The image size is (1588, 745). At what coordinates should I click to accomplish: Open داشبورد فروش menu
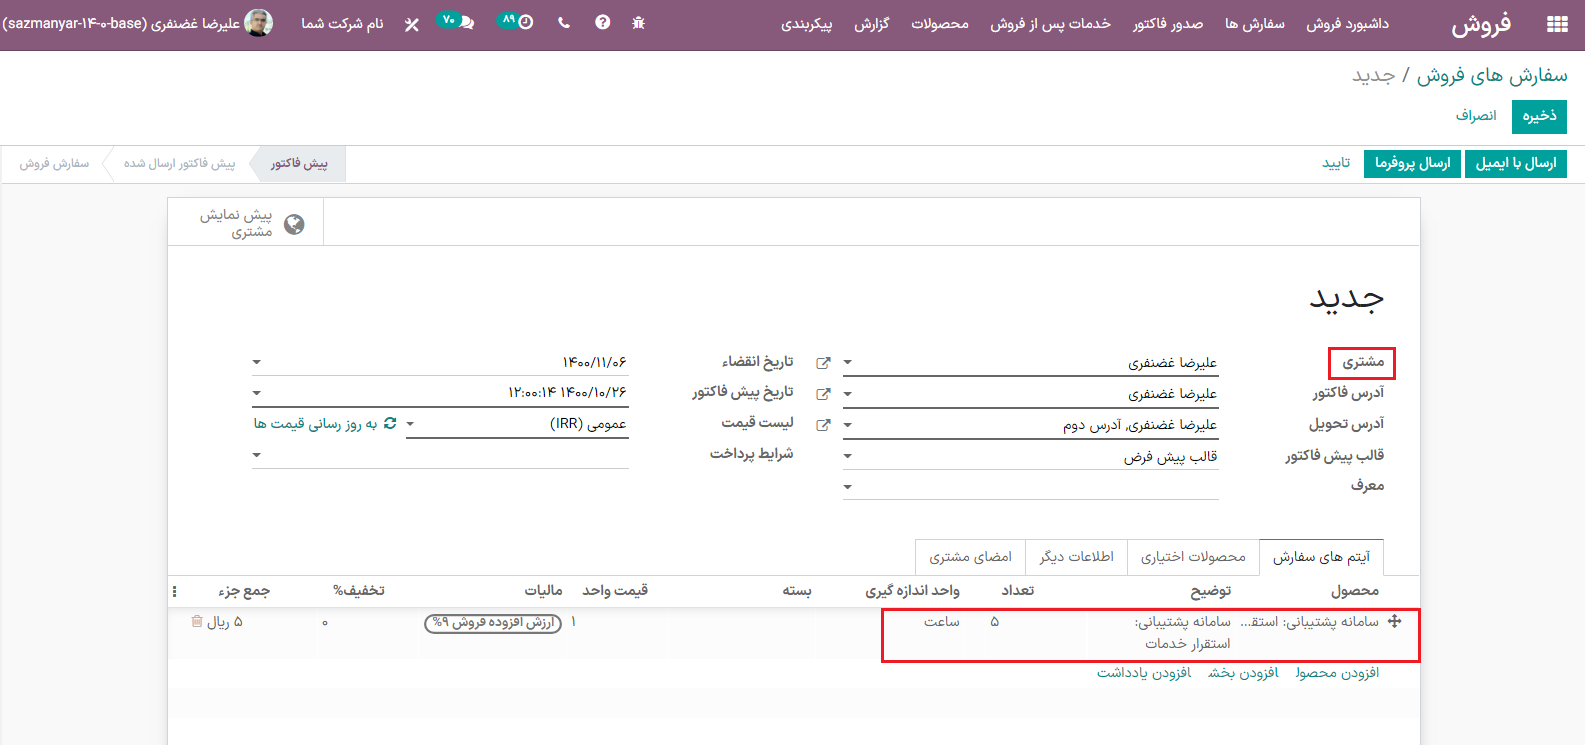(x=1347, y=23)
